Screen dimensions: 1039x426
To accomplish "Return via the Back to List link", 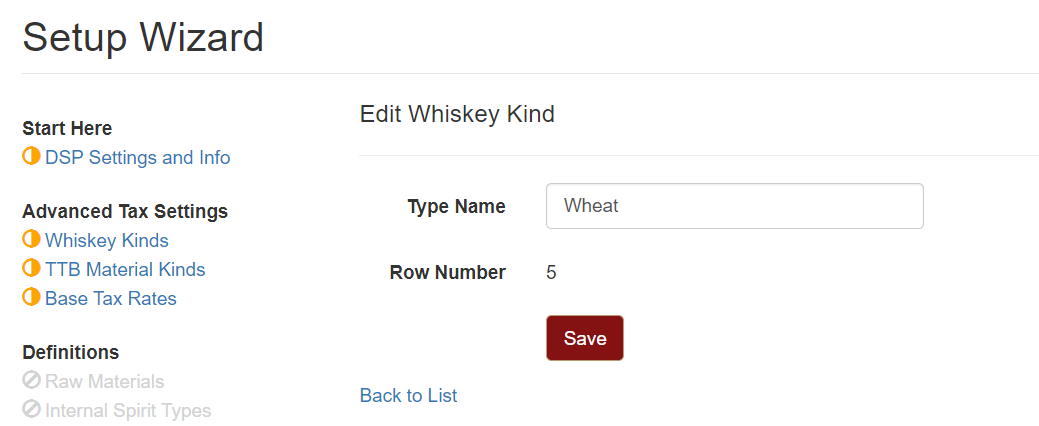I will pyautogui.click(x=408, y=396).
